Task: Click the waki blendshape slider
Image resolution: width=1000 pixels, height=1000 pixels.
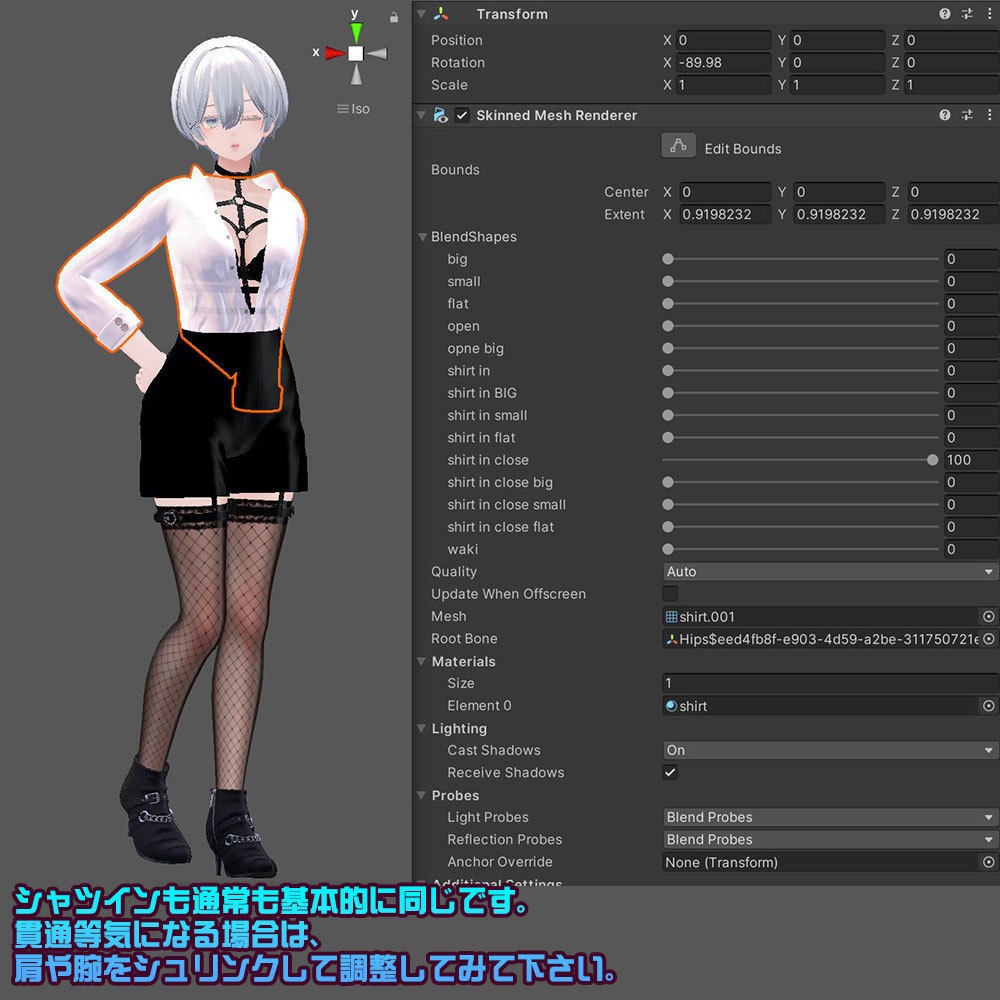Action: 800,549
